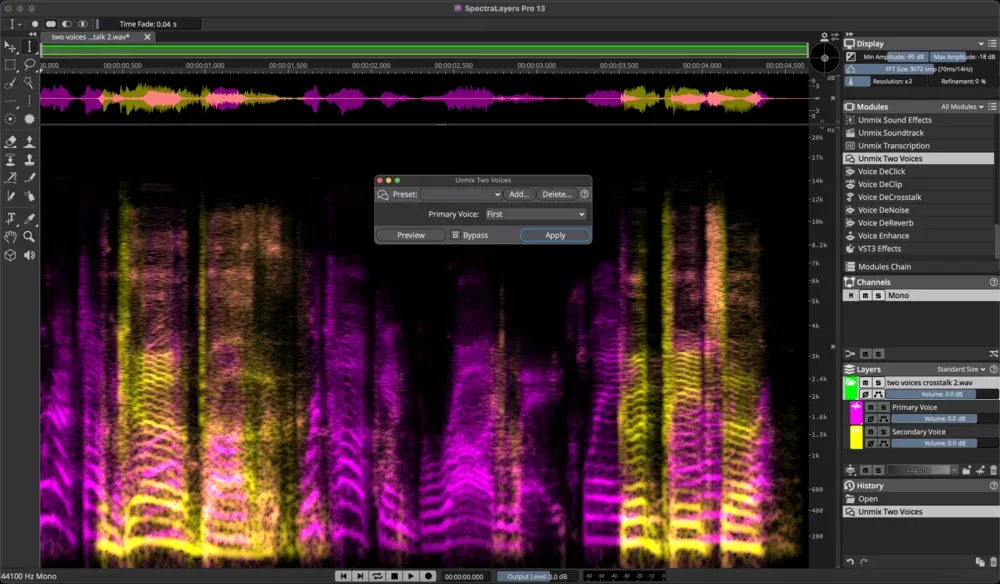Select the Clone Stamp tool
Viewport: 1000px width, 584px height.
(x=29, y=159)
